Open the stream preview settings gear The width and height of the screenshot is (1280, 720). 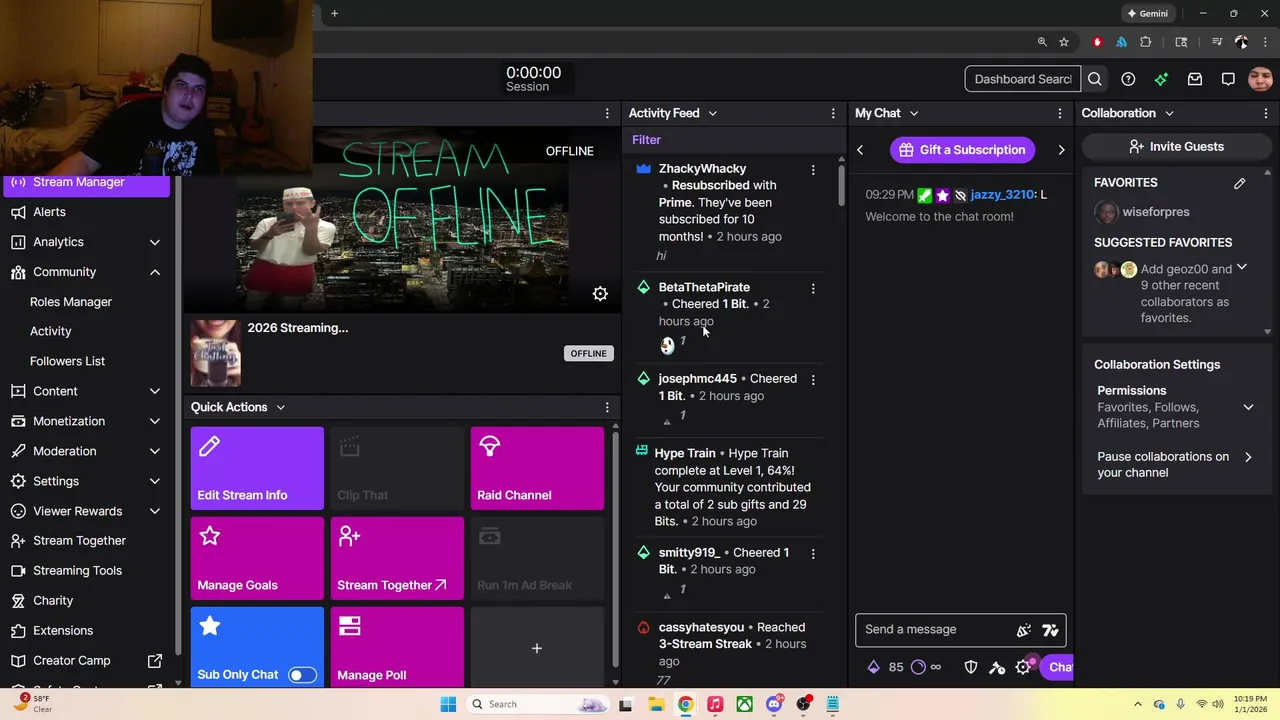pyautogui.click(x=600, y=293)
